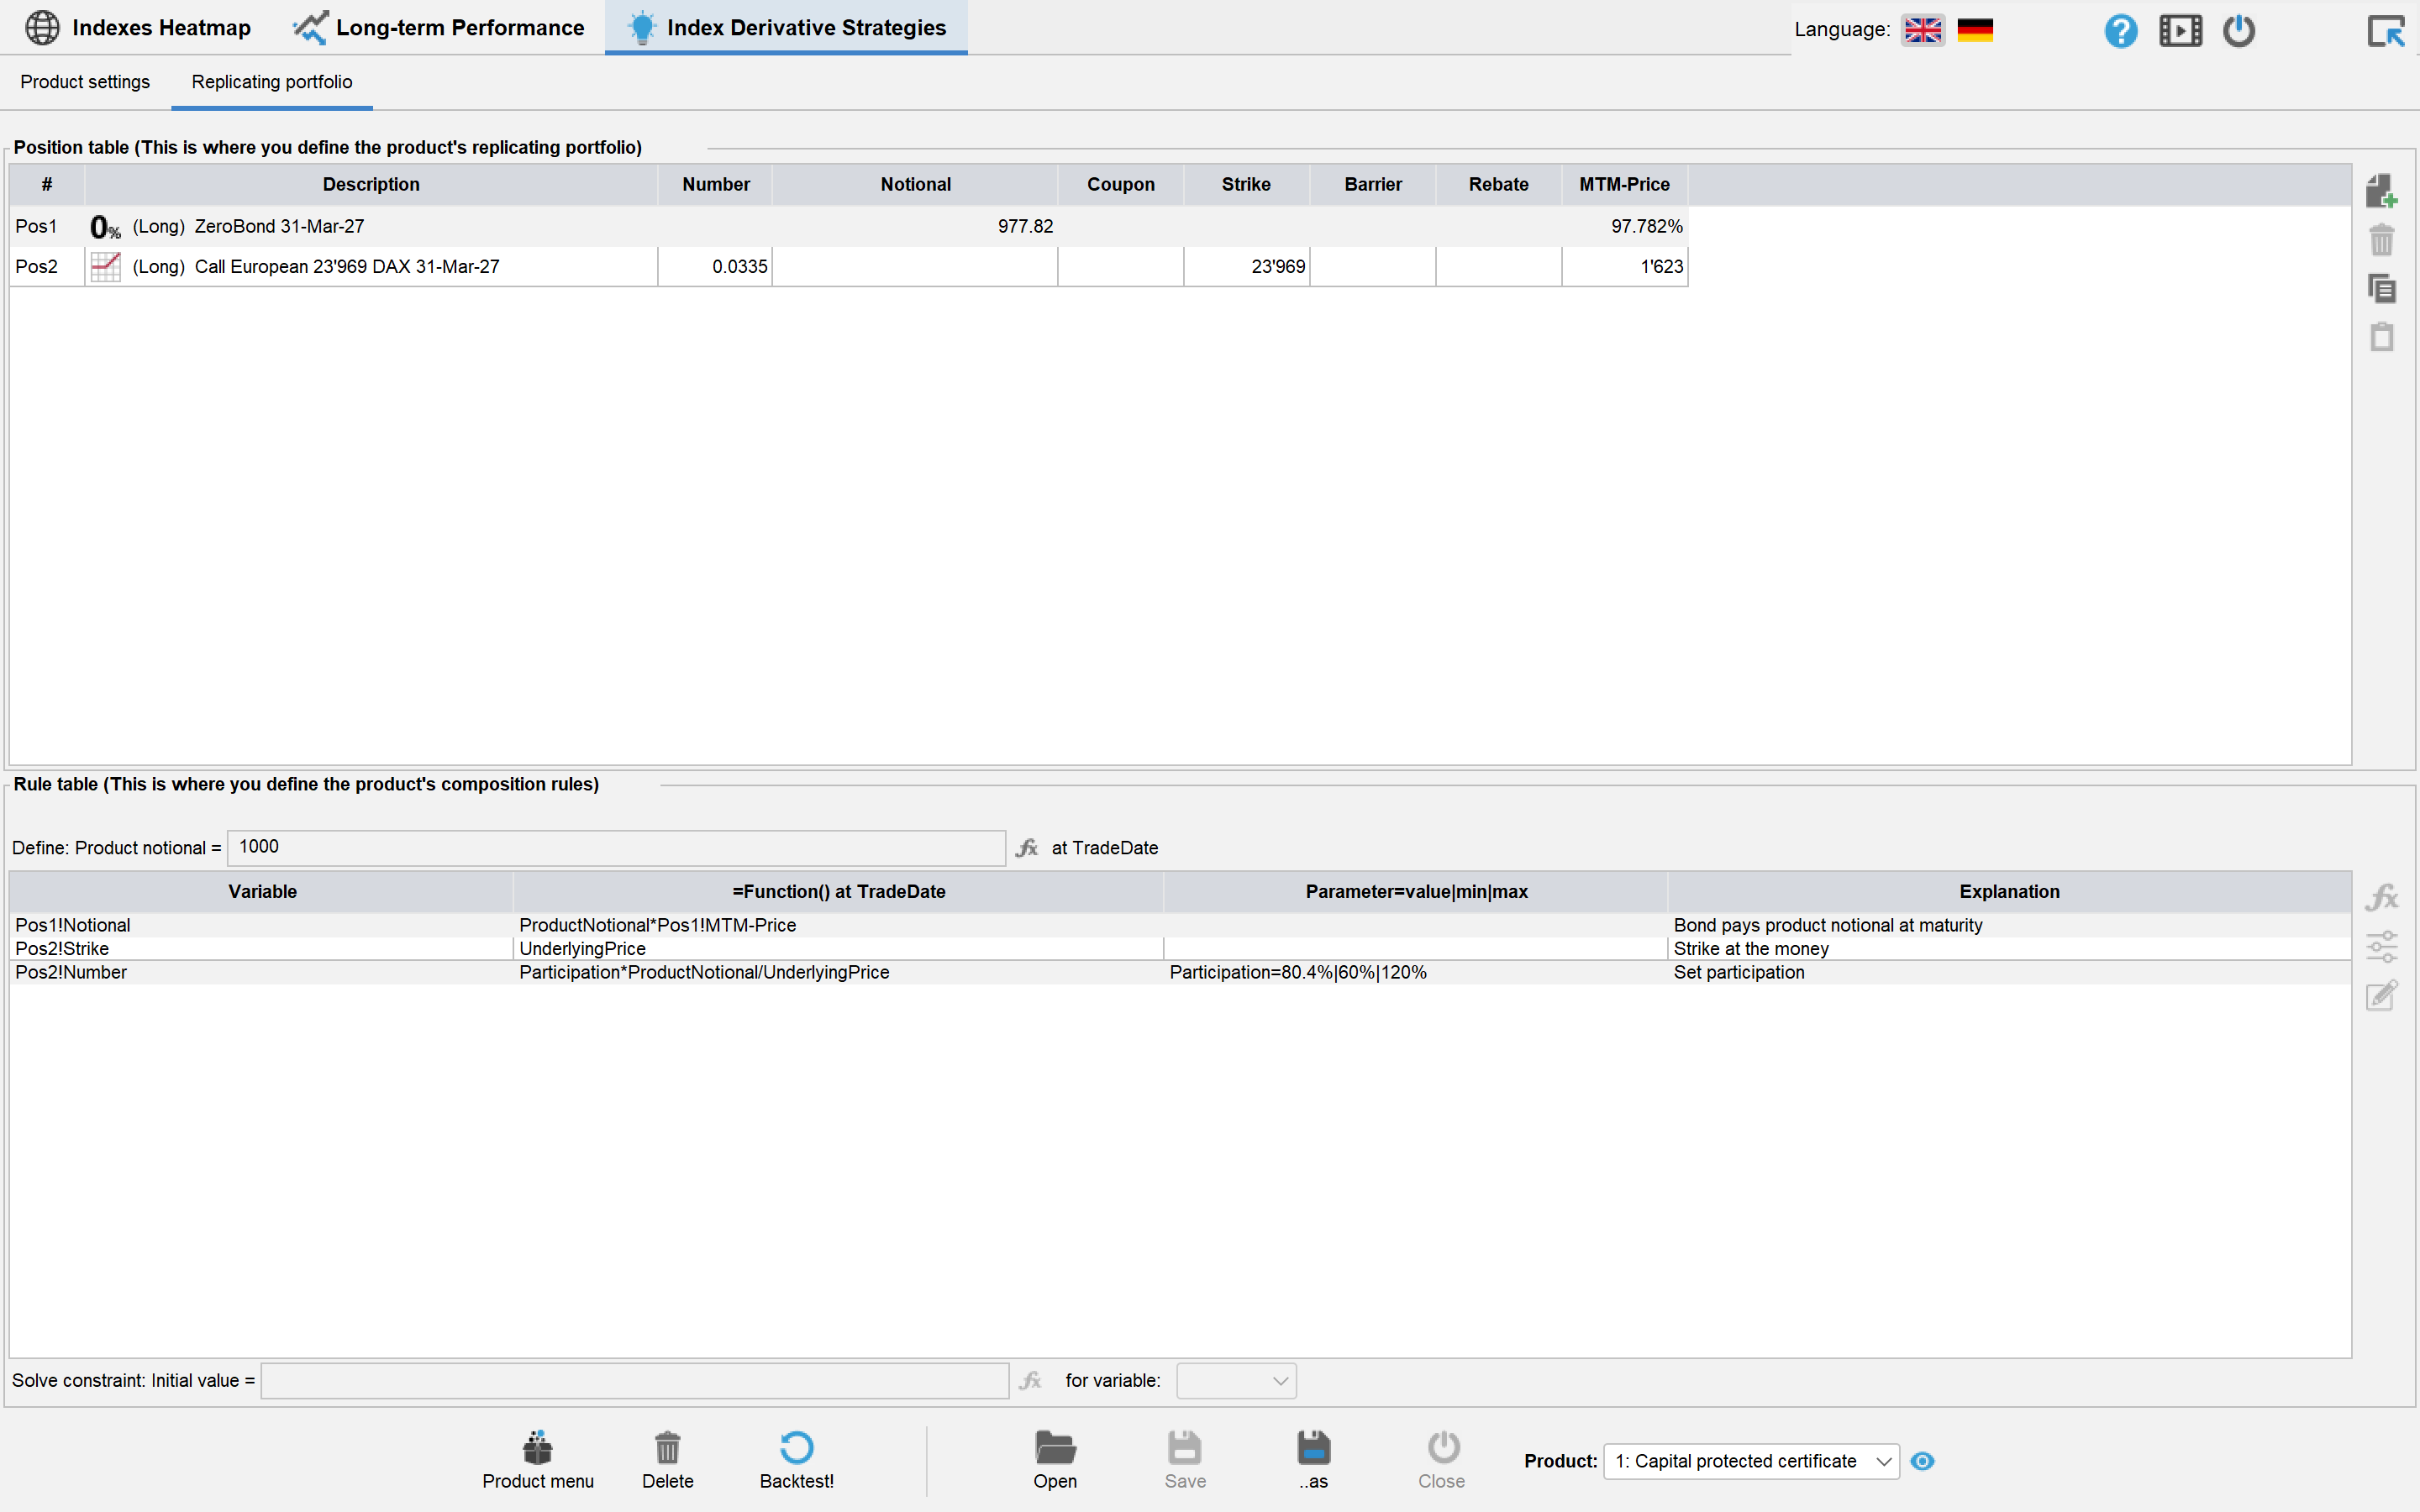Screen dimensions: 2420x1512
Task: Expand the 'for variable' dropdown
Action: coord(1236,1381)
